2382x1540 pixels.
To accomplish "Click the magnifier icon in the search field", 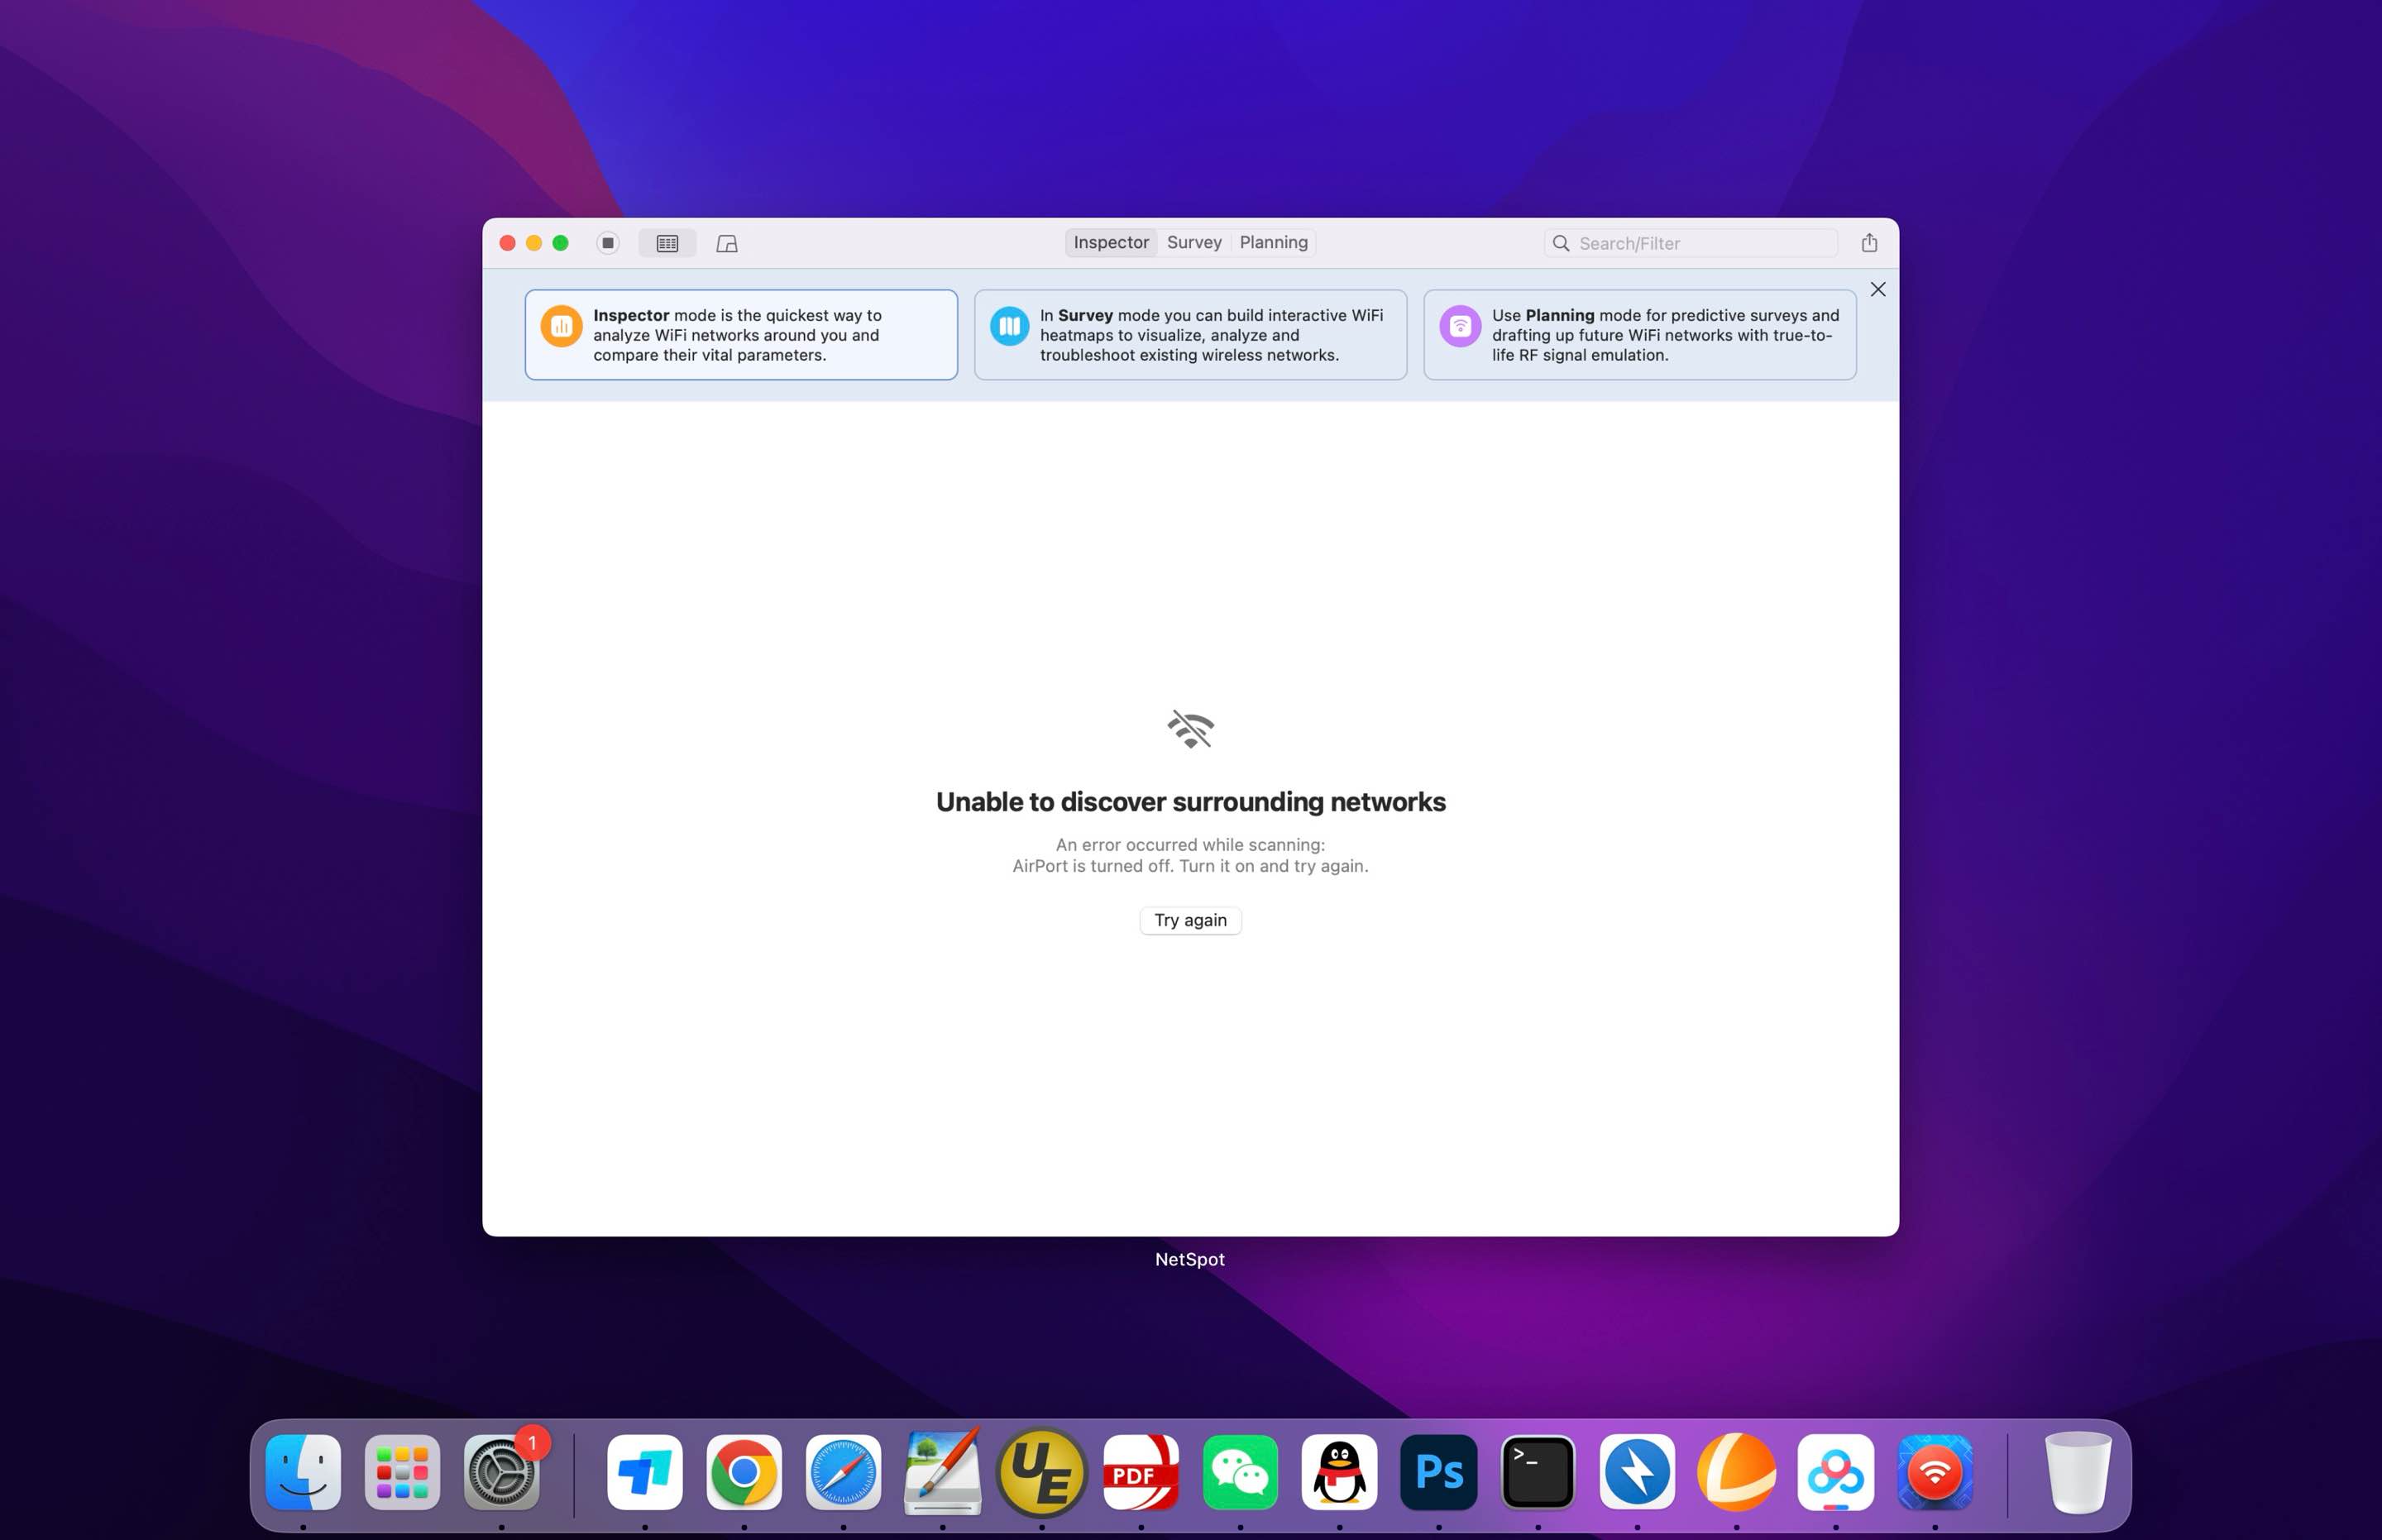I will 1561,243.
